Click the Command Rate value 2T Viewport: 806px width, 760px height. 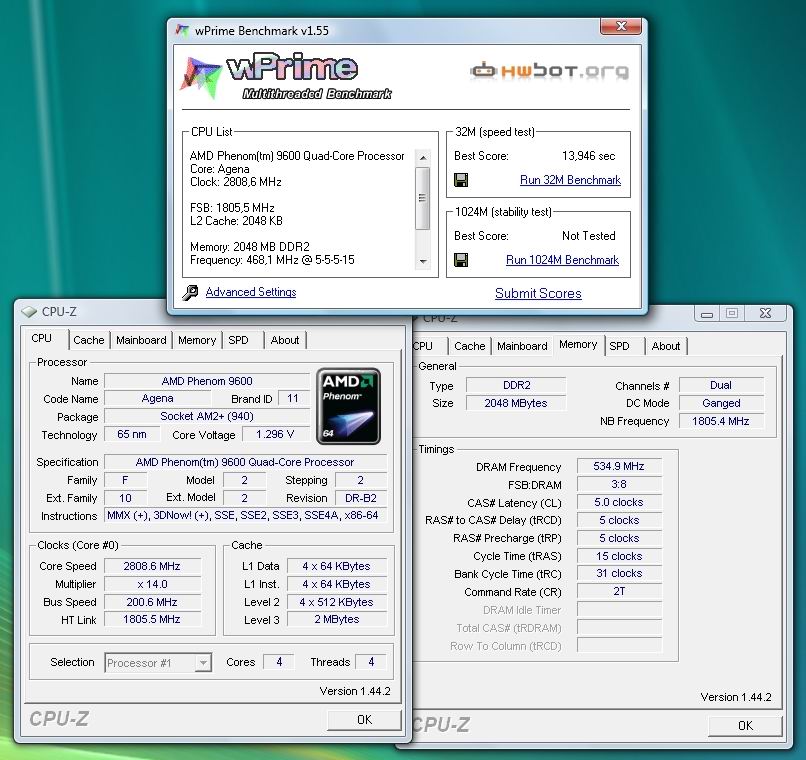pyautogui.click(x=619, y=591)
